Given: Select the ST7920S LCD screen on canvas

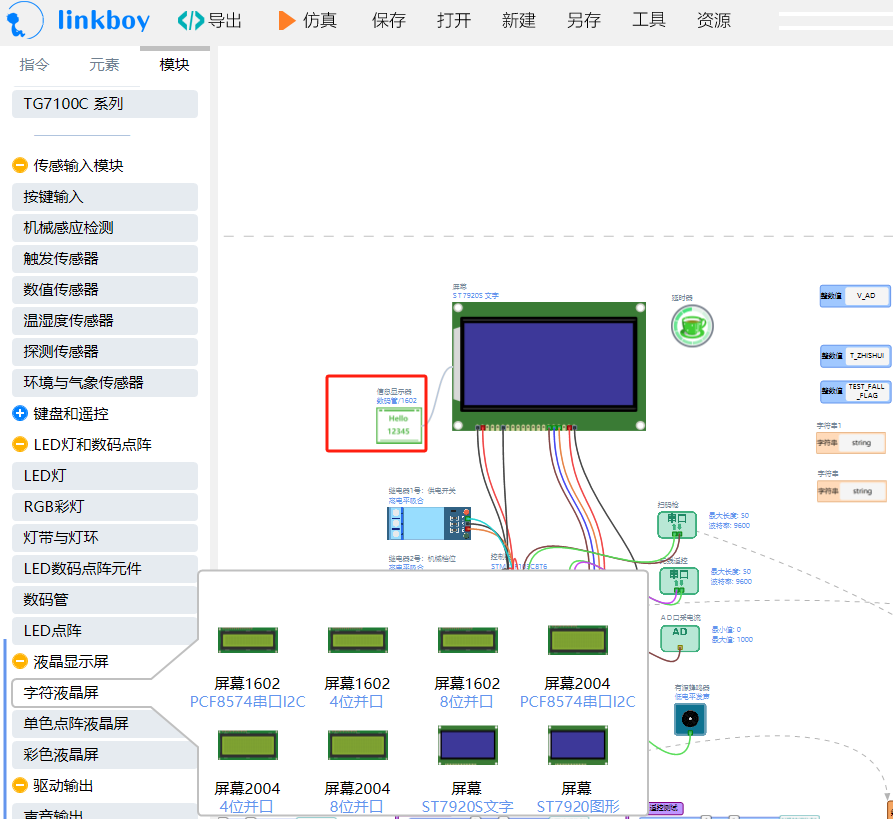Looking at the screenshot, I should tap(549, 366).
